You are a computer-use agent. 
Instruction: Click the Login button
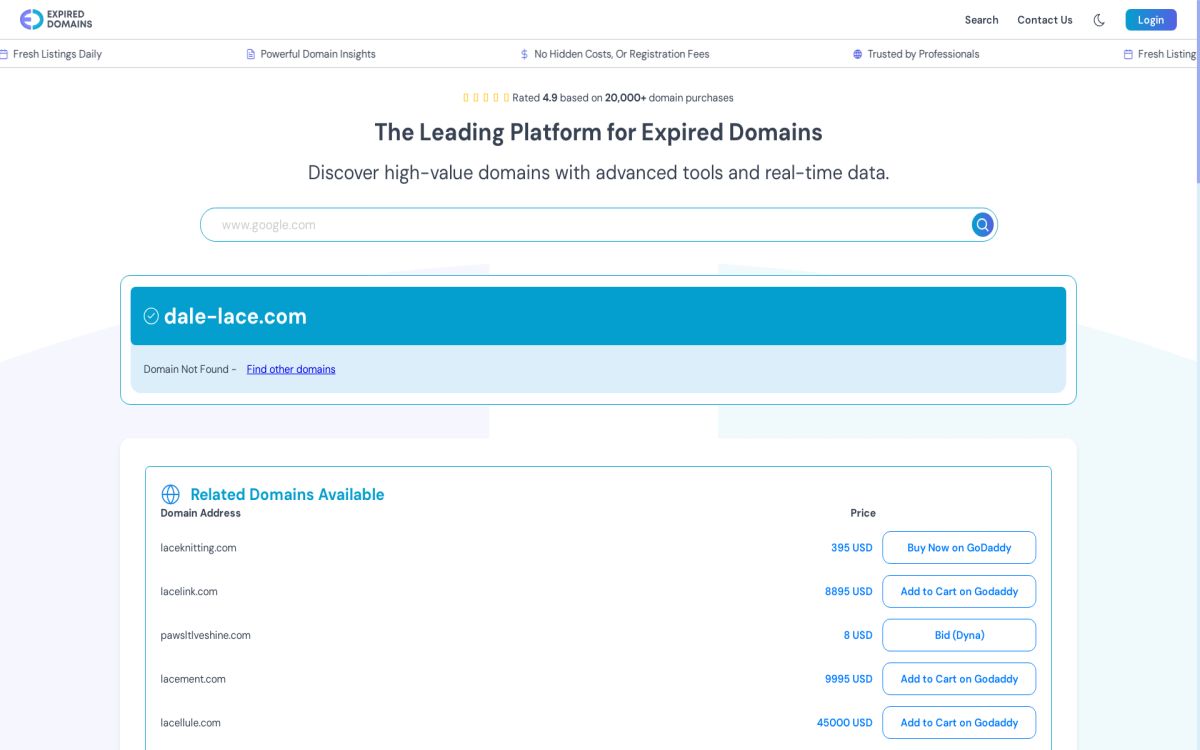coord(1150,19)
